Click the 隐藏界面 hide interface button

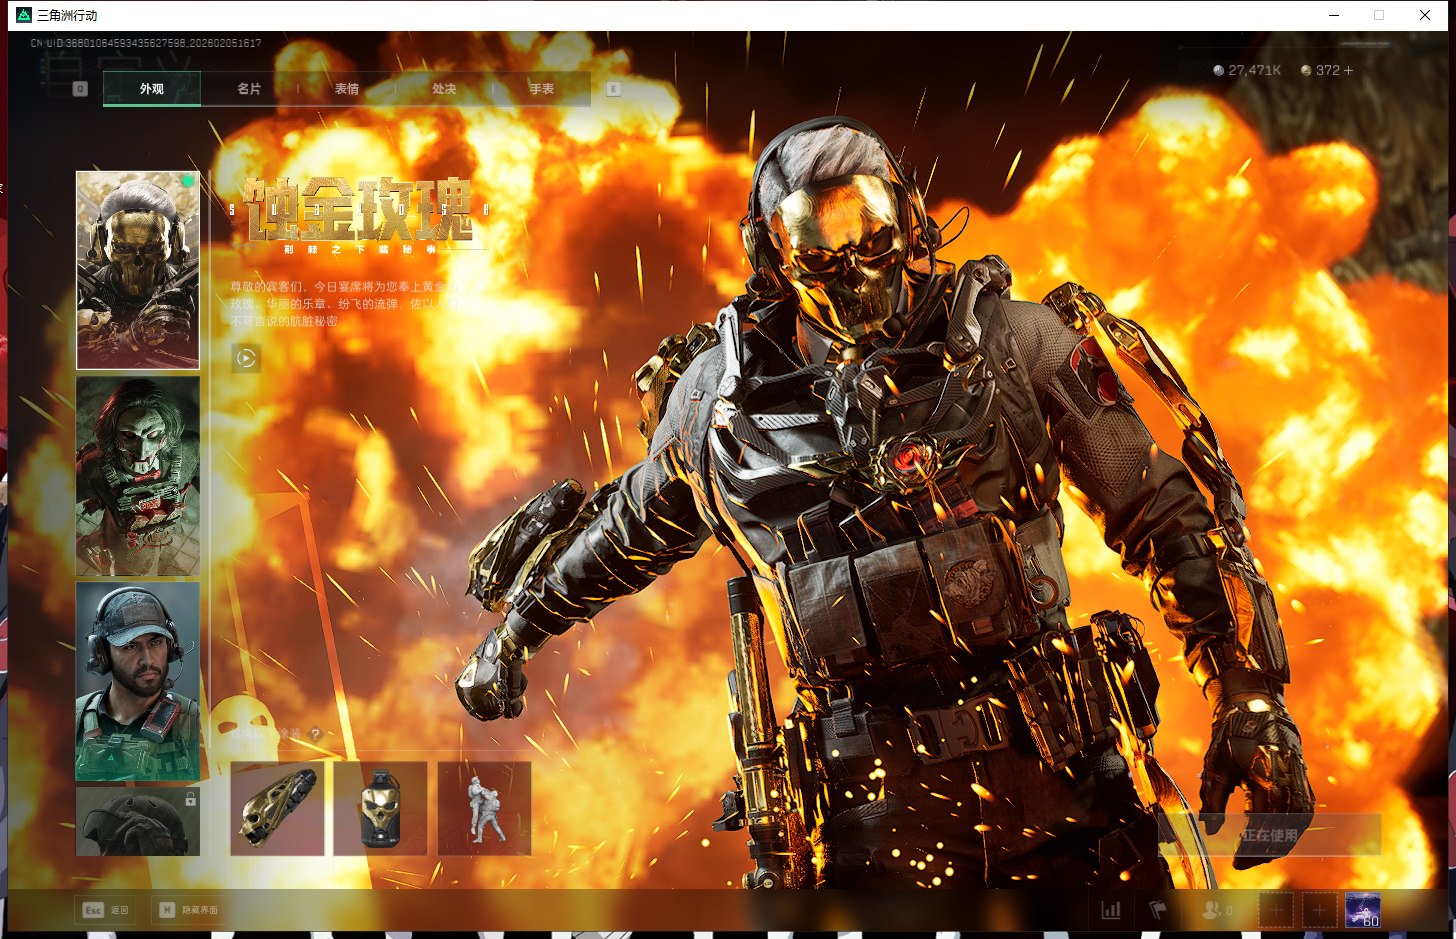click(x=188, y=910)
